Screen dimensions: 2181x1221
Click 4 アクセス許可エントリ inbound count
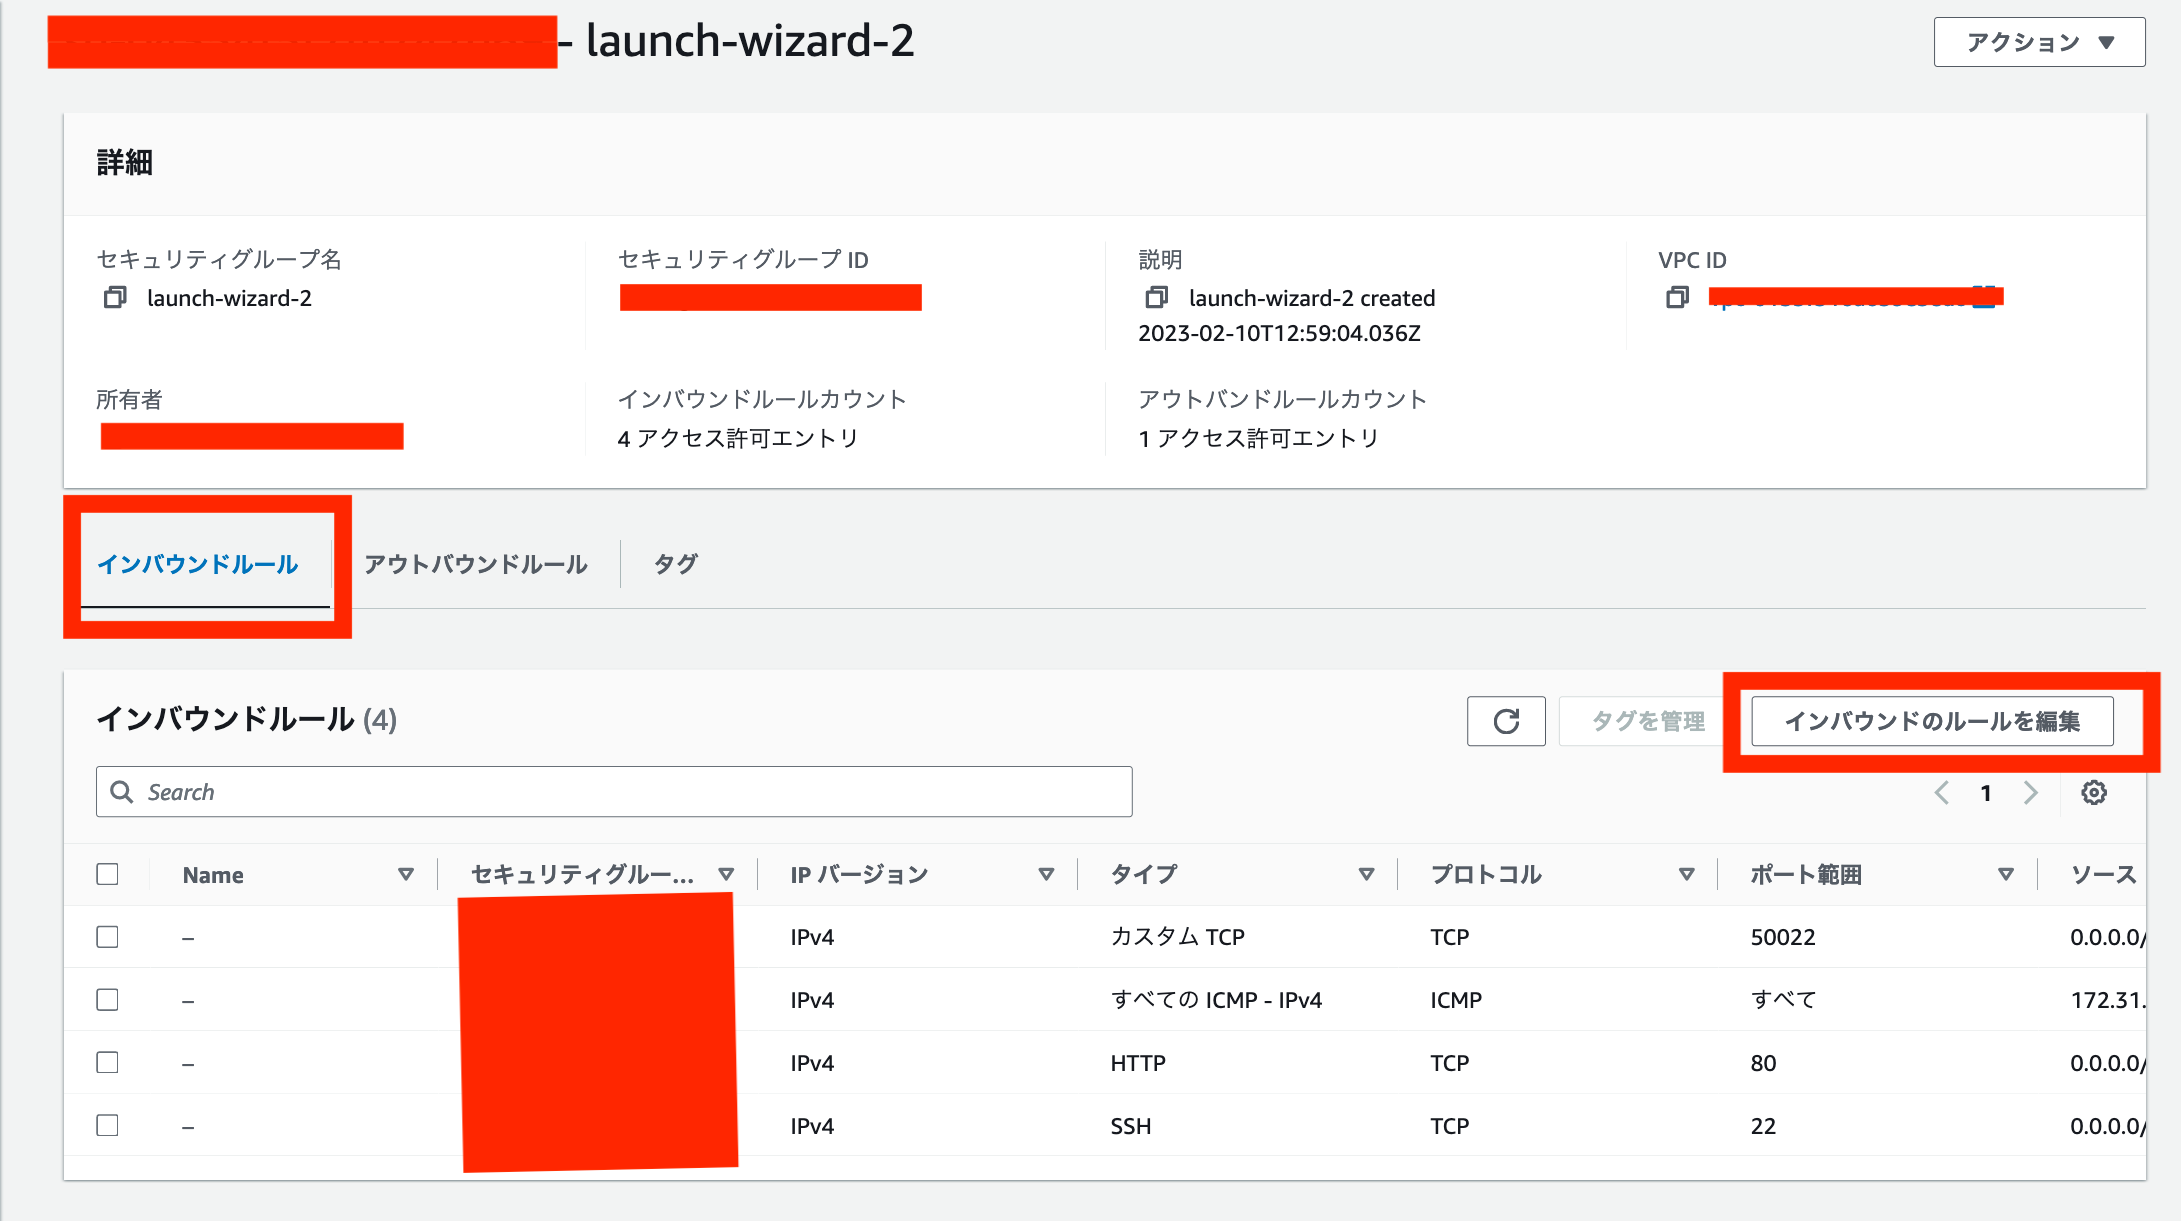[x=738, y=438]
